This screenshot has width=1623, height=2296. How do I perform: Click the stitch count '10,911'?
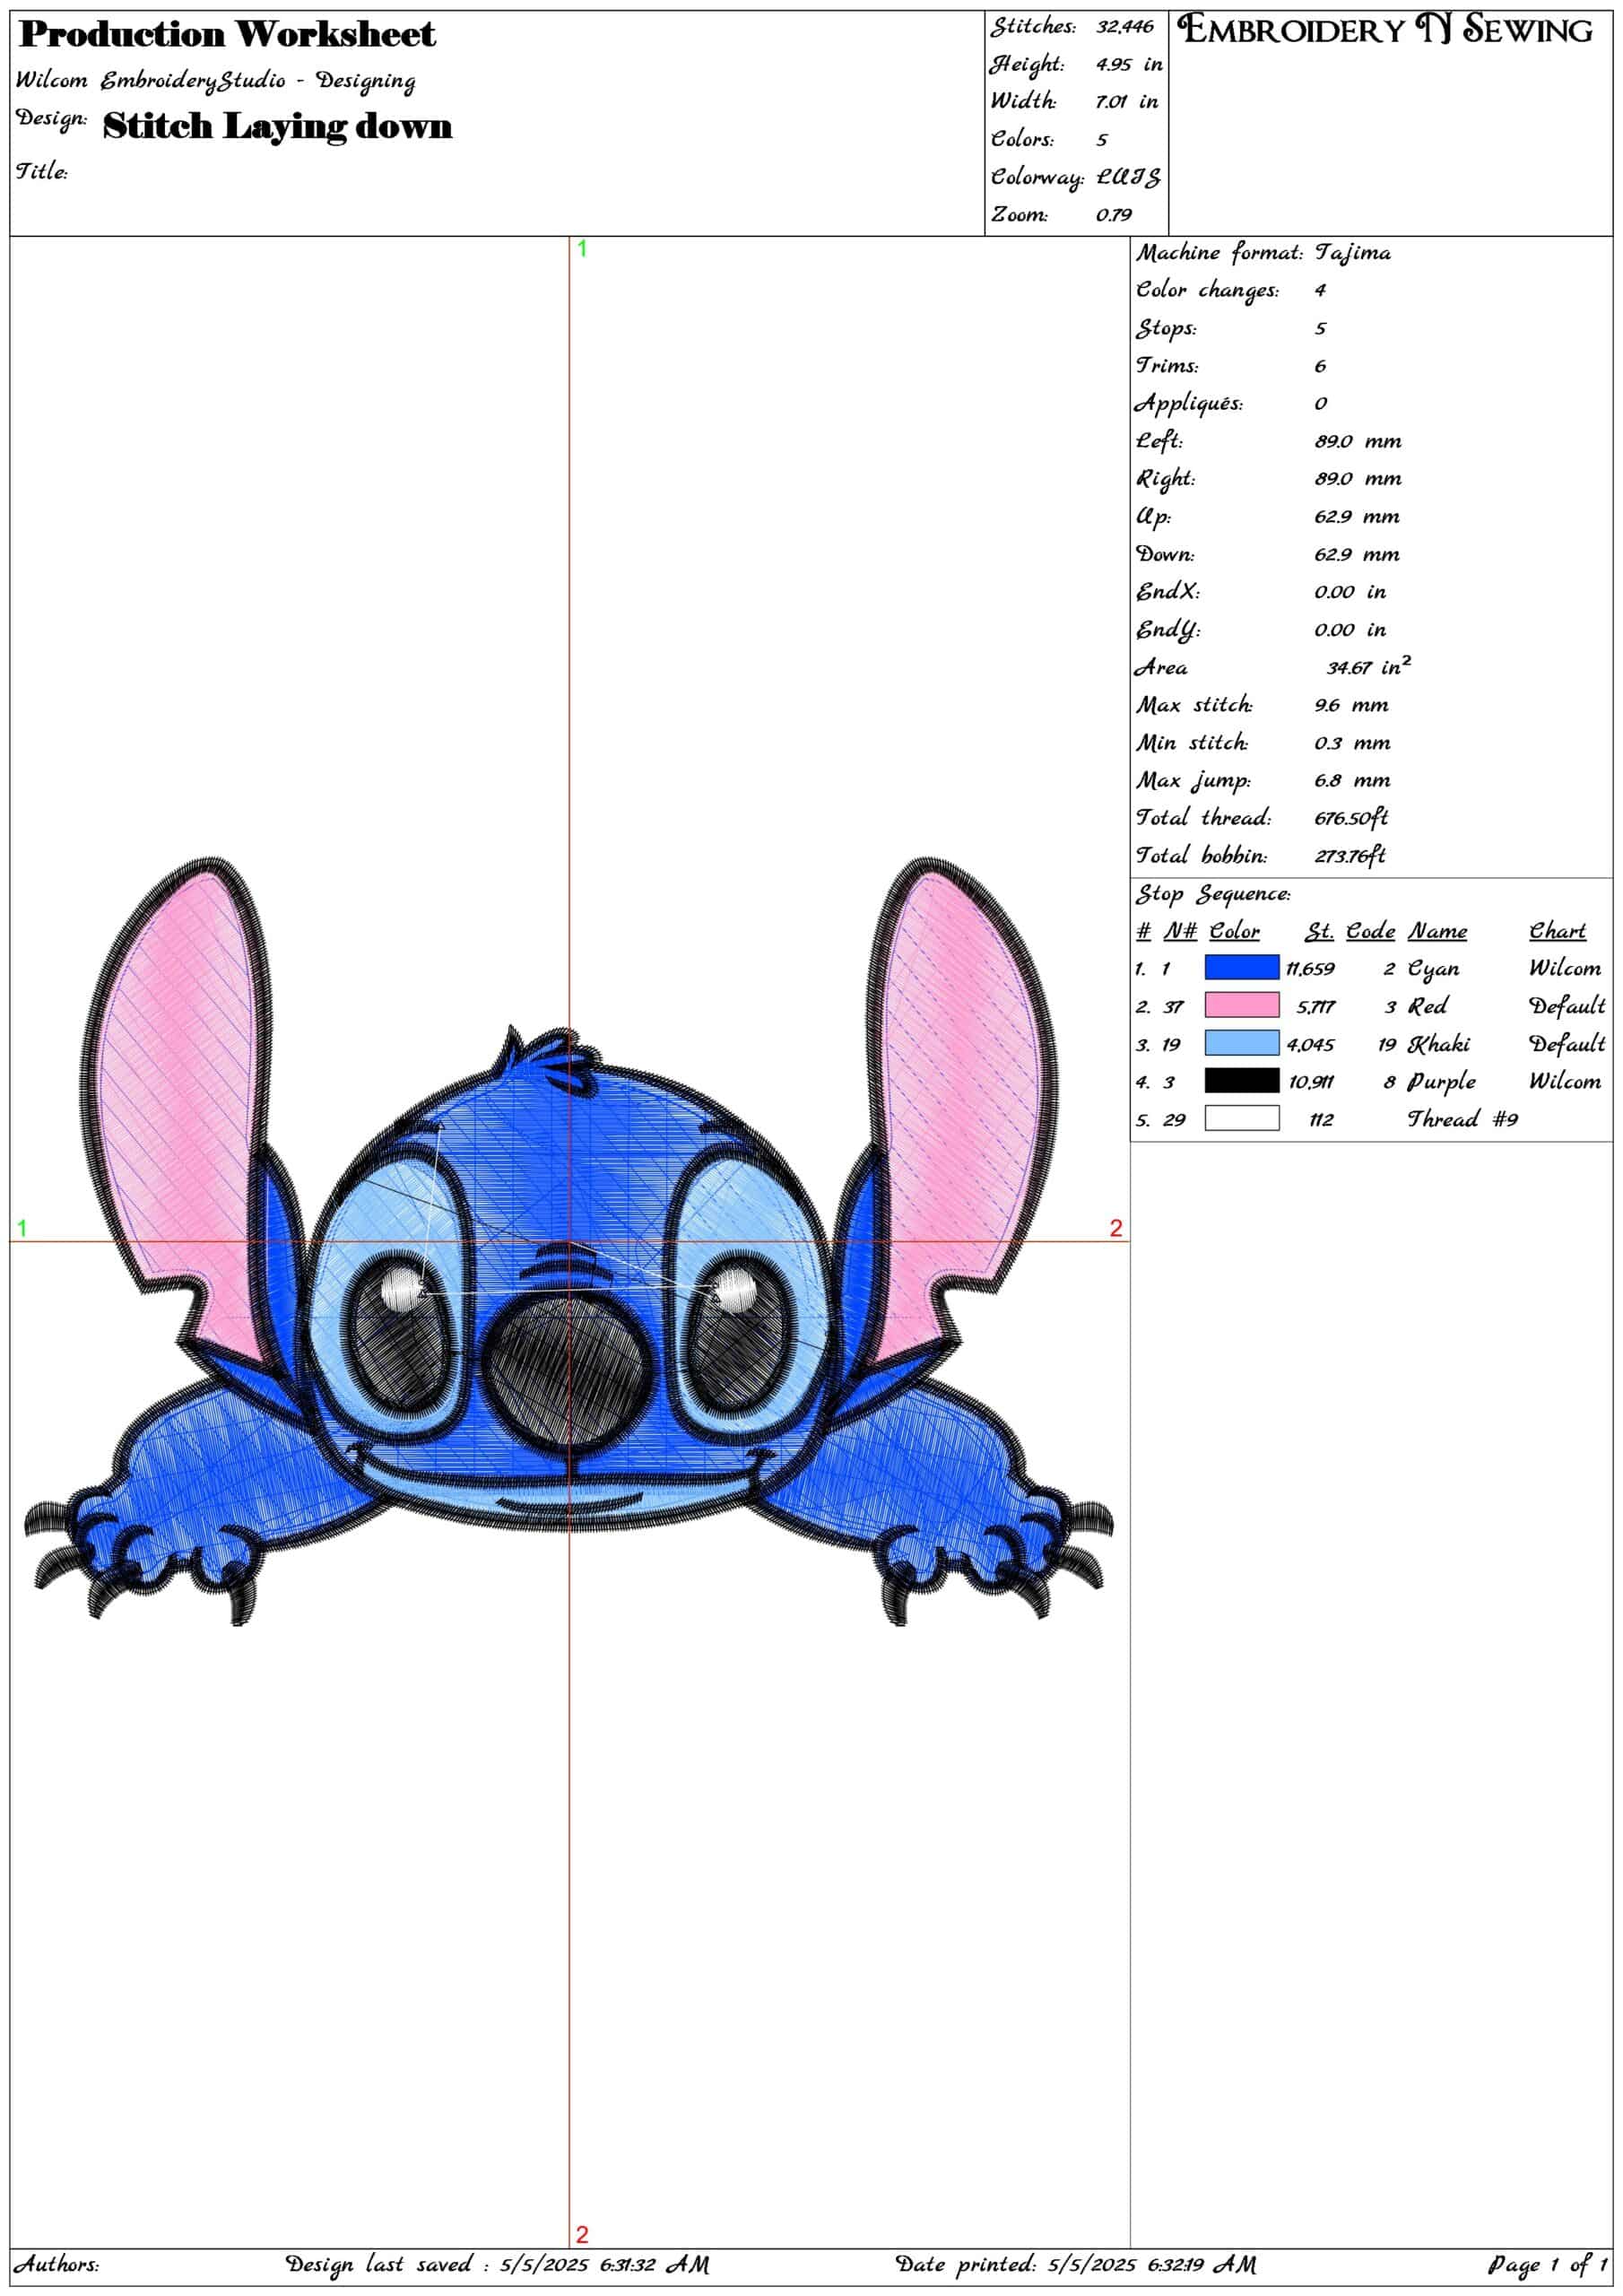[x=1310, y=1082]
